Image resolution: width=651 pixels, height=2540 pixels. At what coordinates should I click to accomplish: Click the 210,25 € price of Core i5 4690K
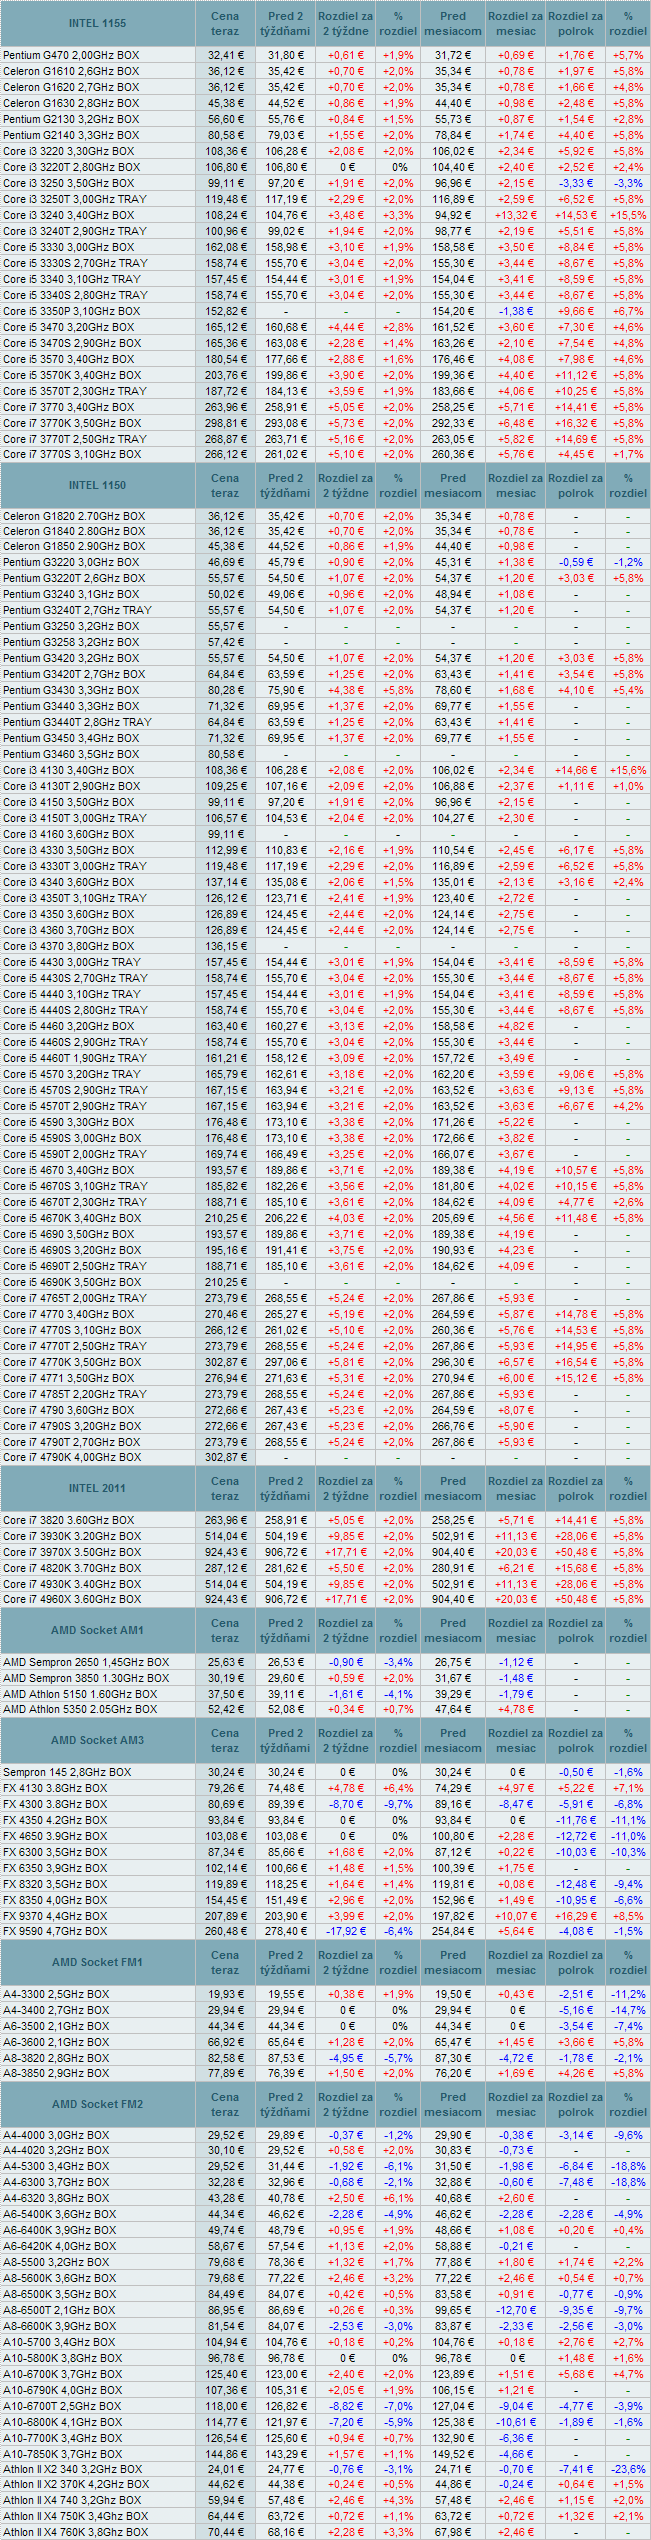click(x=225, y=1282)
